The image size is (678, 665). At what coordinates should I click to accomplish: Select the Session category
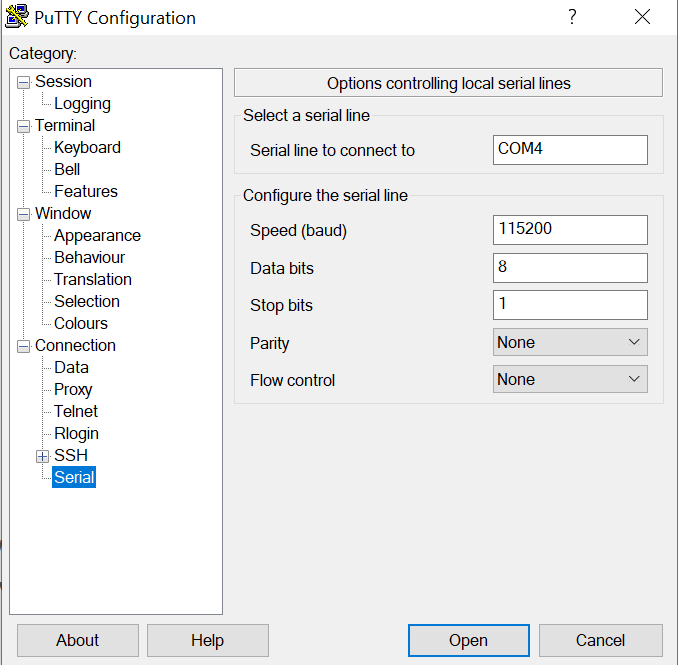tap(63, 81)
